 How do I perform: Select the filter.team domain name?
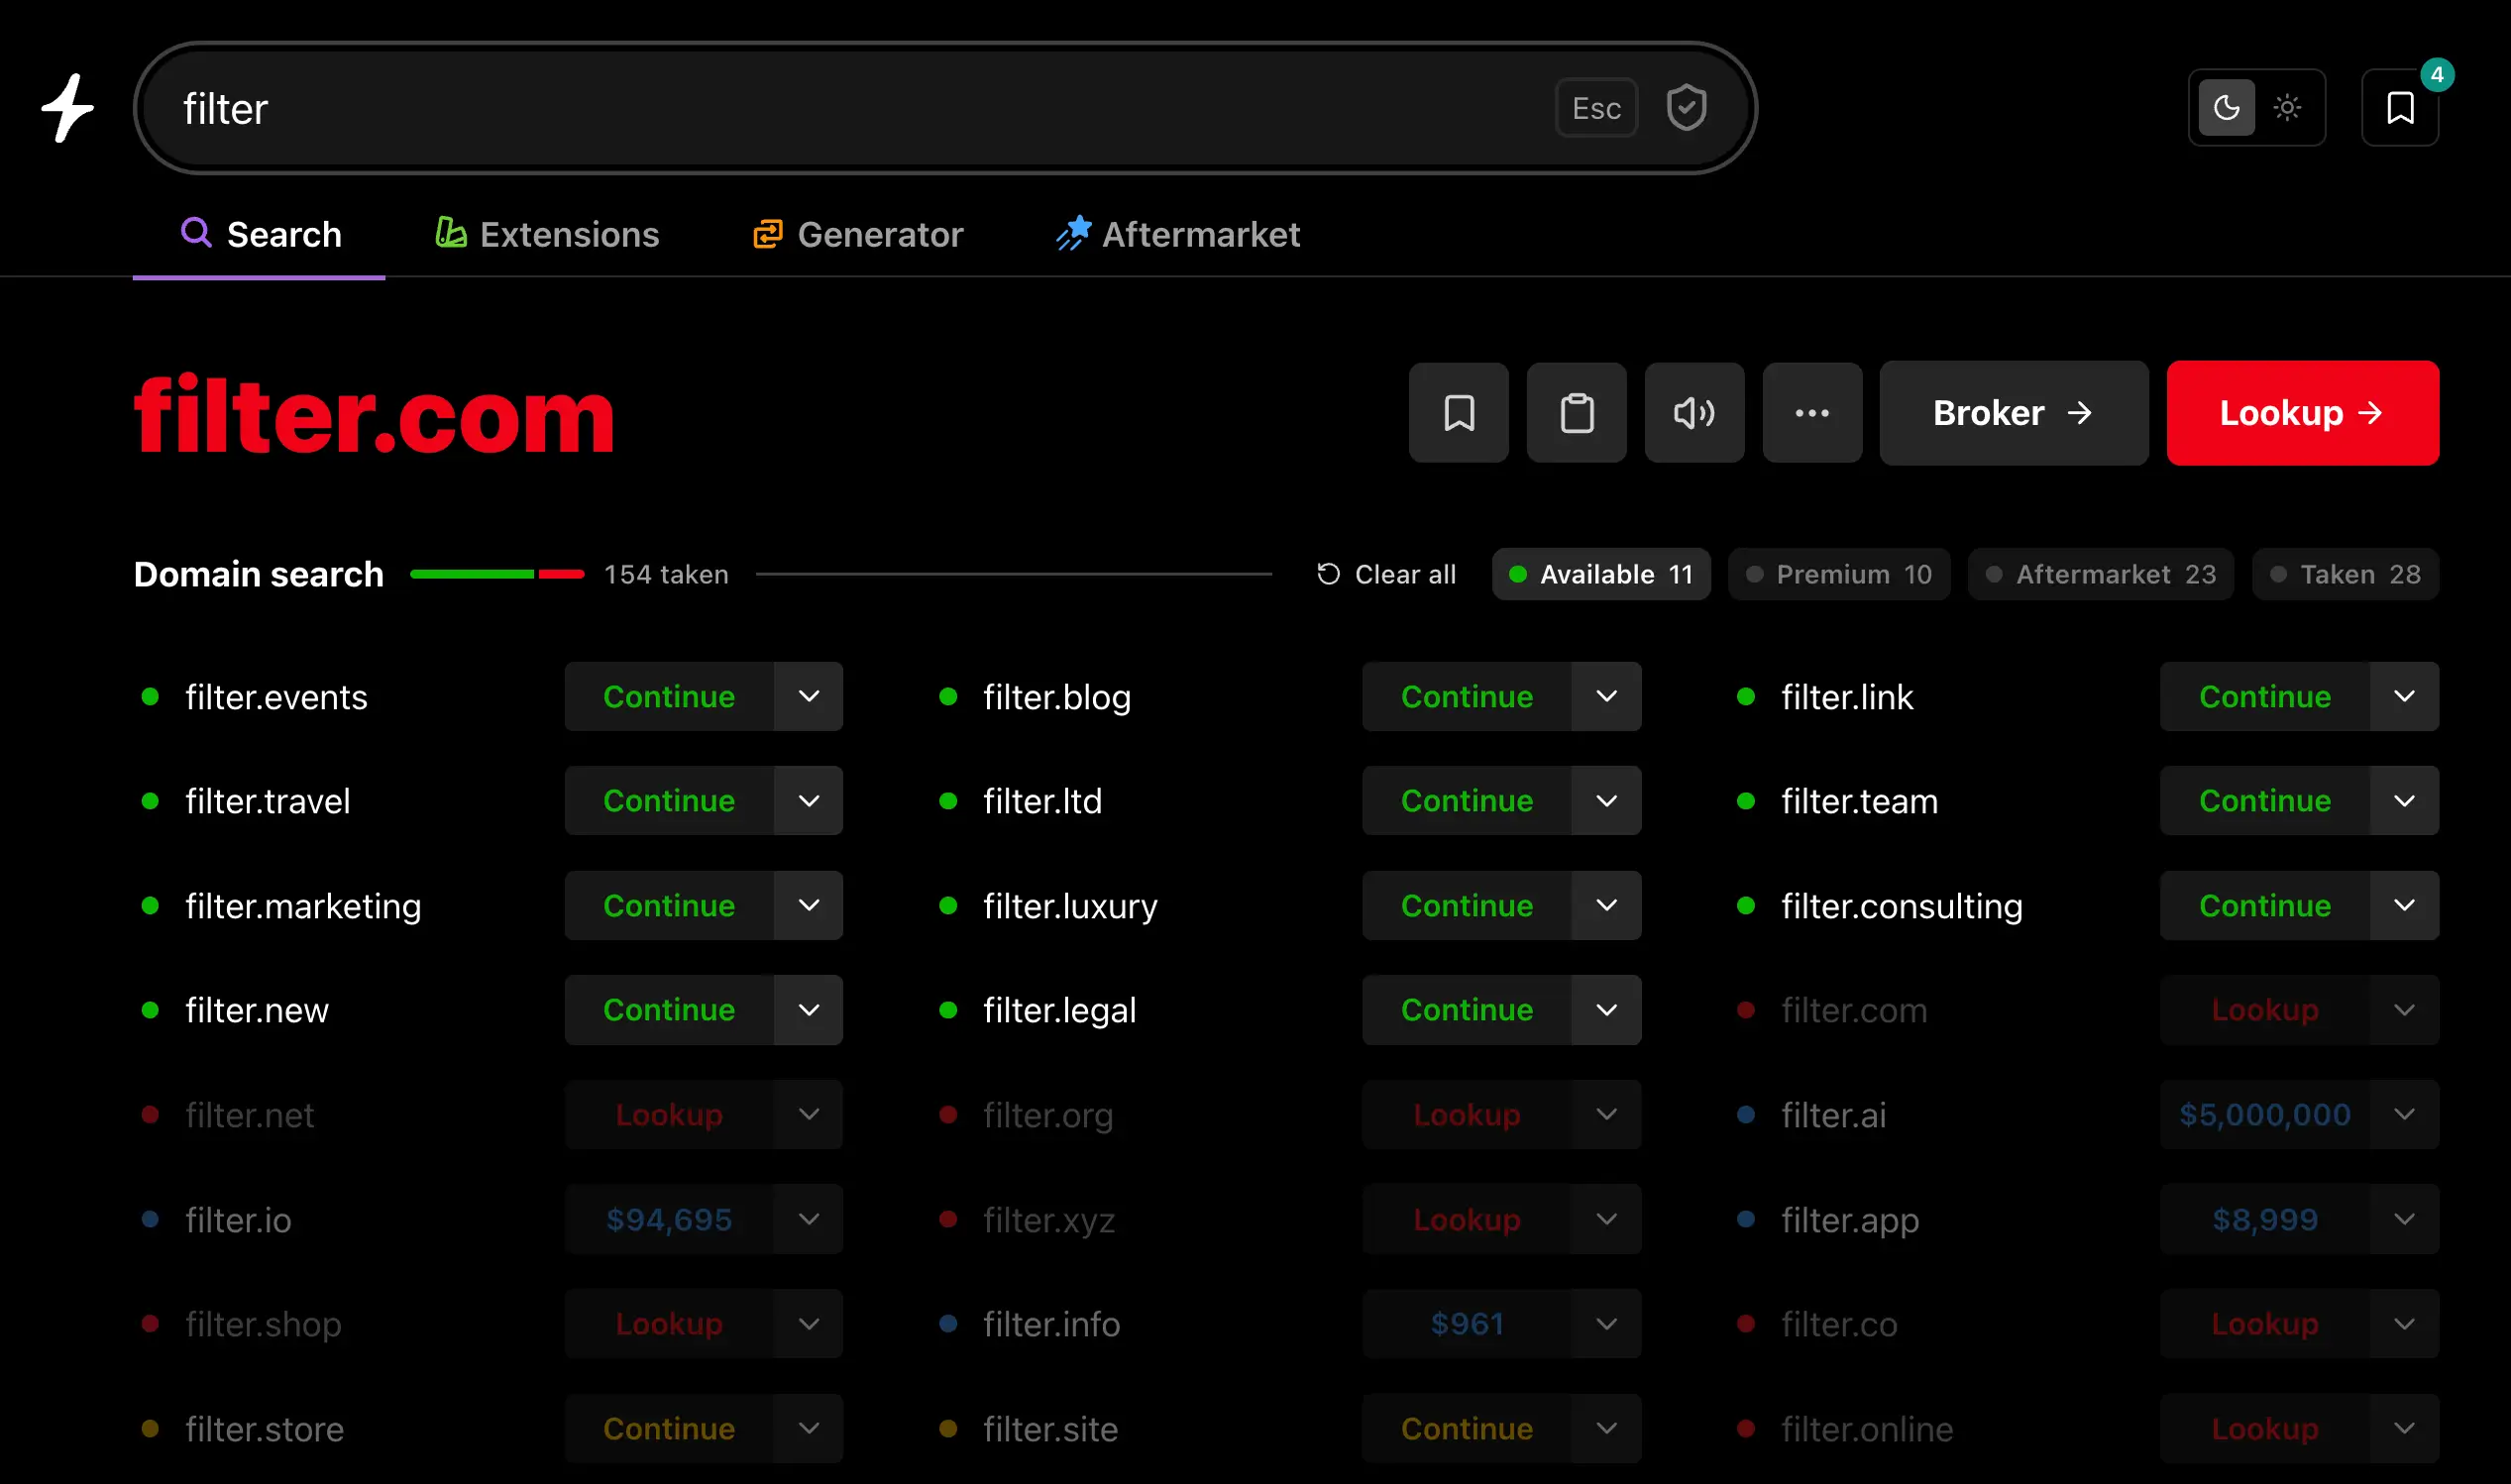pos(1859,801)
